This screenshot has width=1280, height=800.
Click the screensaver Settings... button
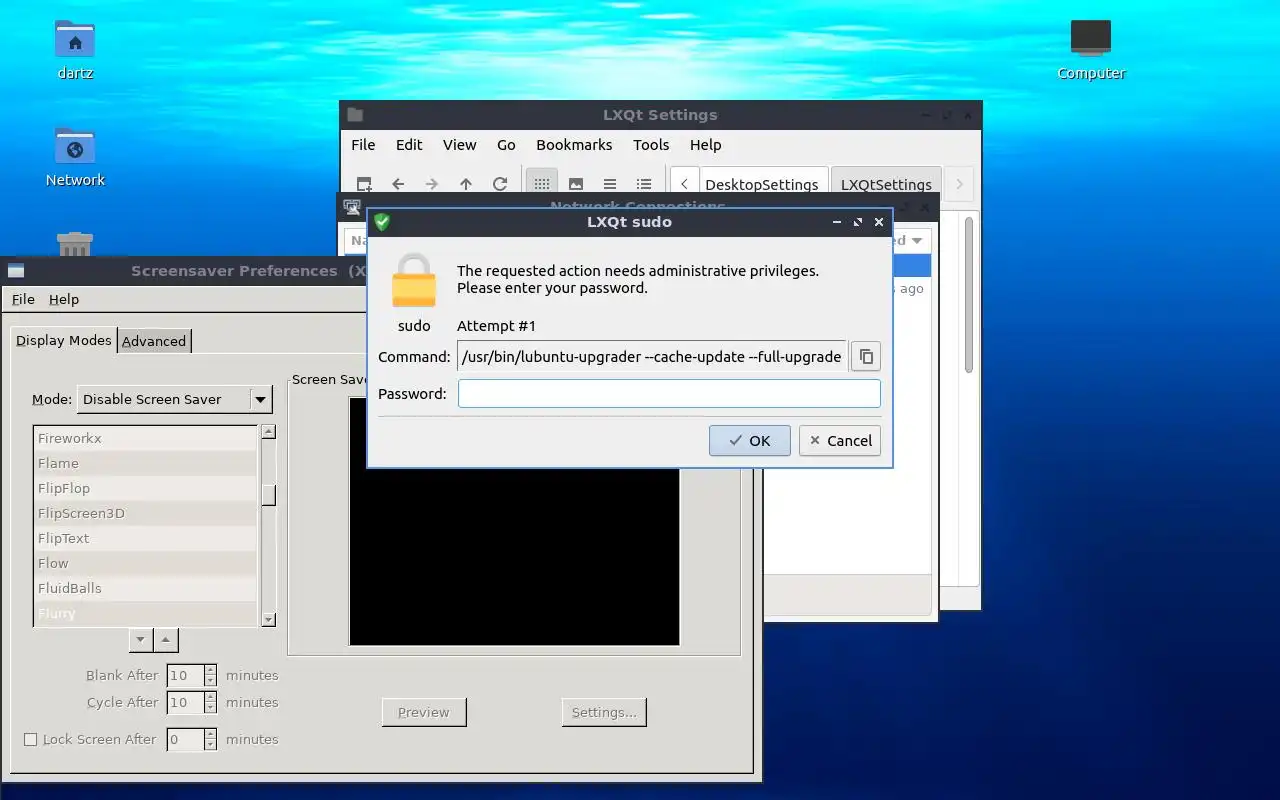pyautogui.click(x=604, y=713)
